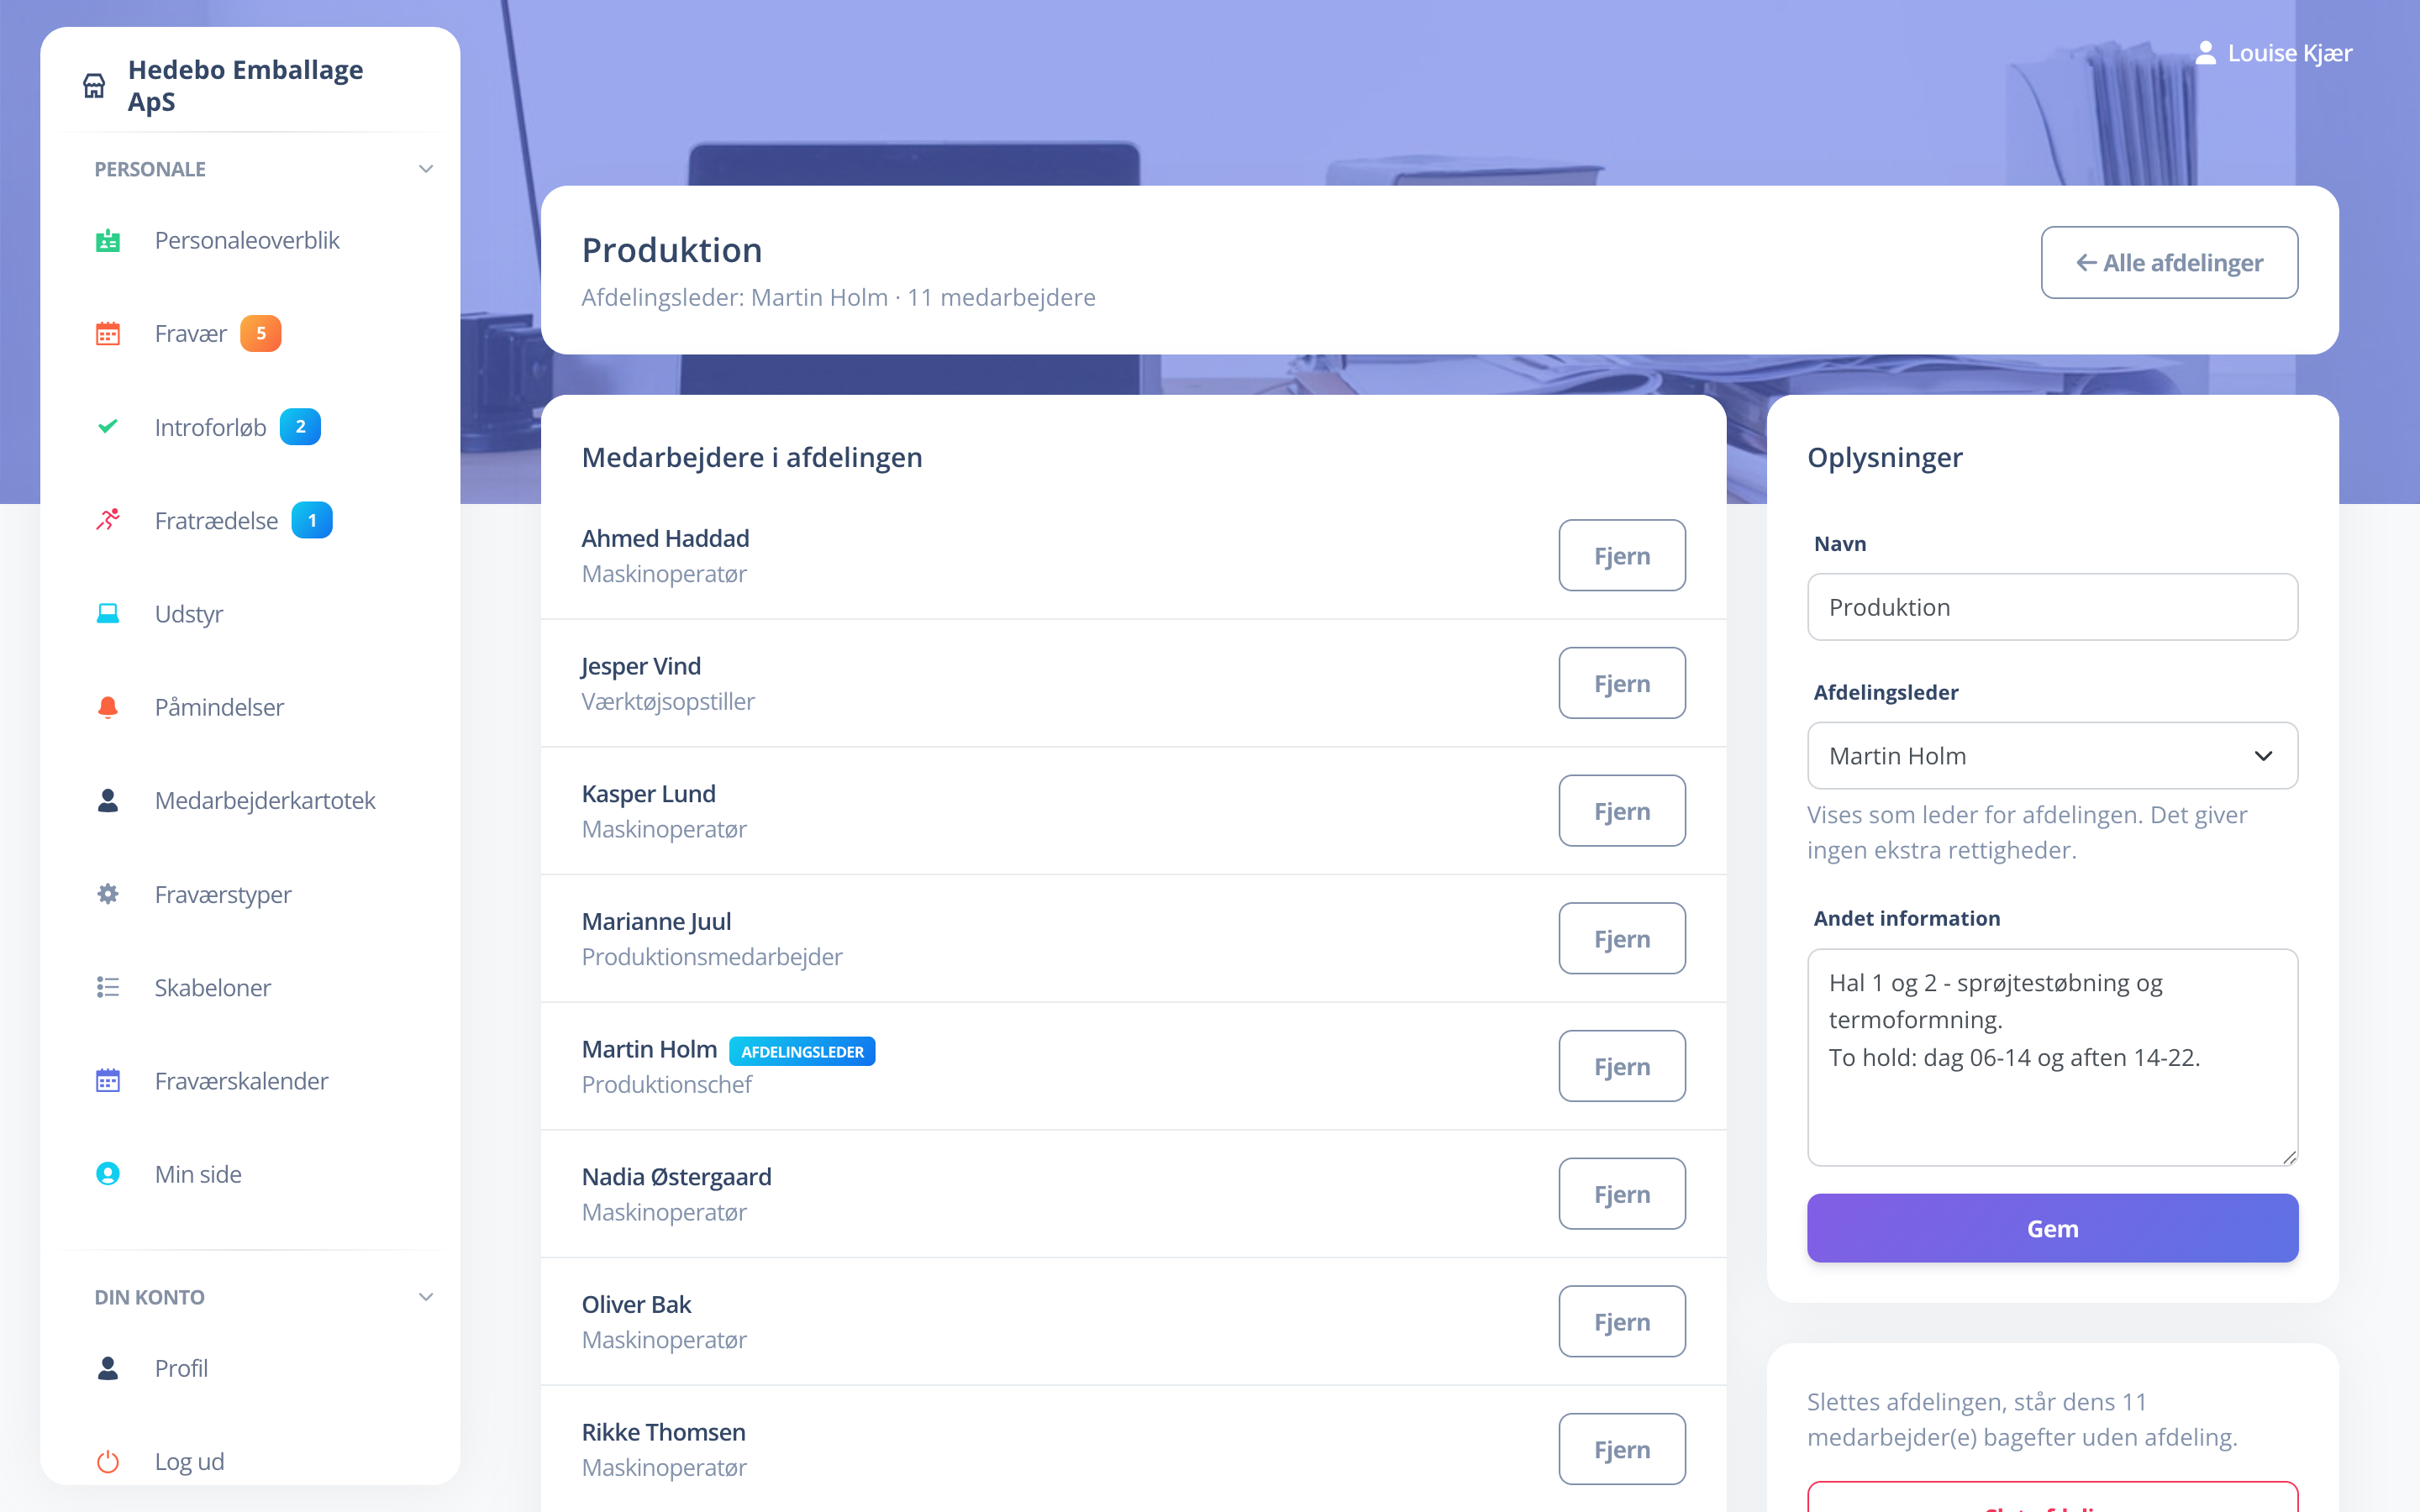Collapse the PERSONALE section chevron
Viewport: 2420px width, 1512px height.
coord(426,169)
